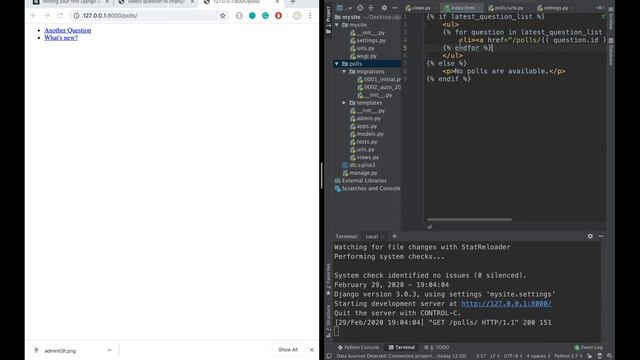Collapse the migrations folder

344,71
